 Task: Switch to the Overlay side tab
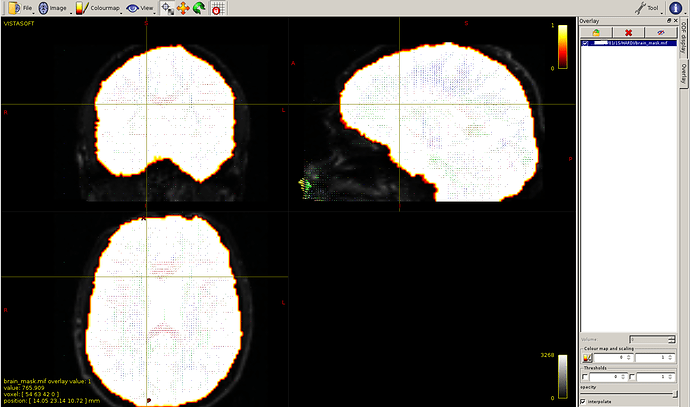pyautogui.click(x=684, y=73)
